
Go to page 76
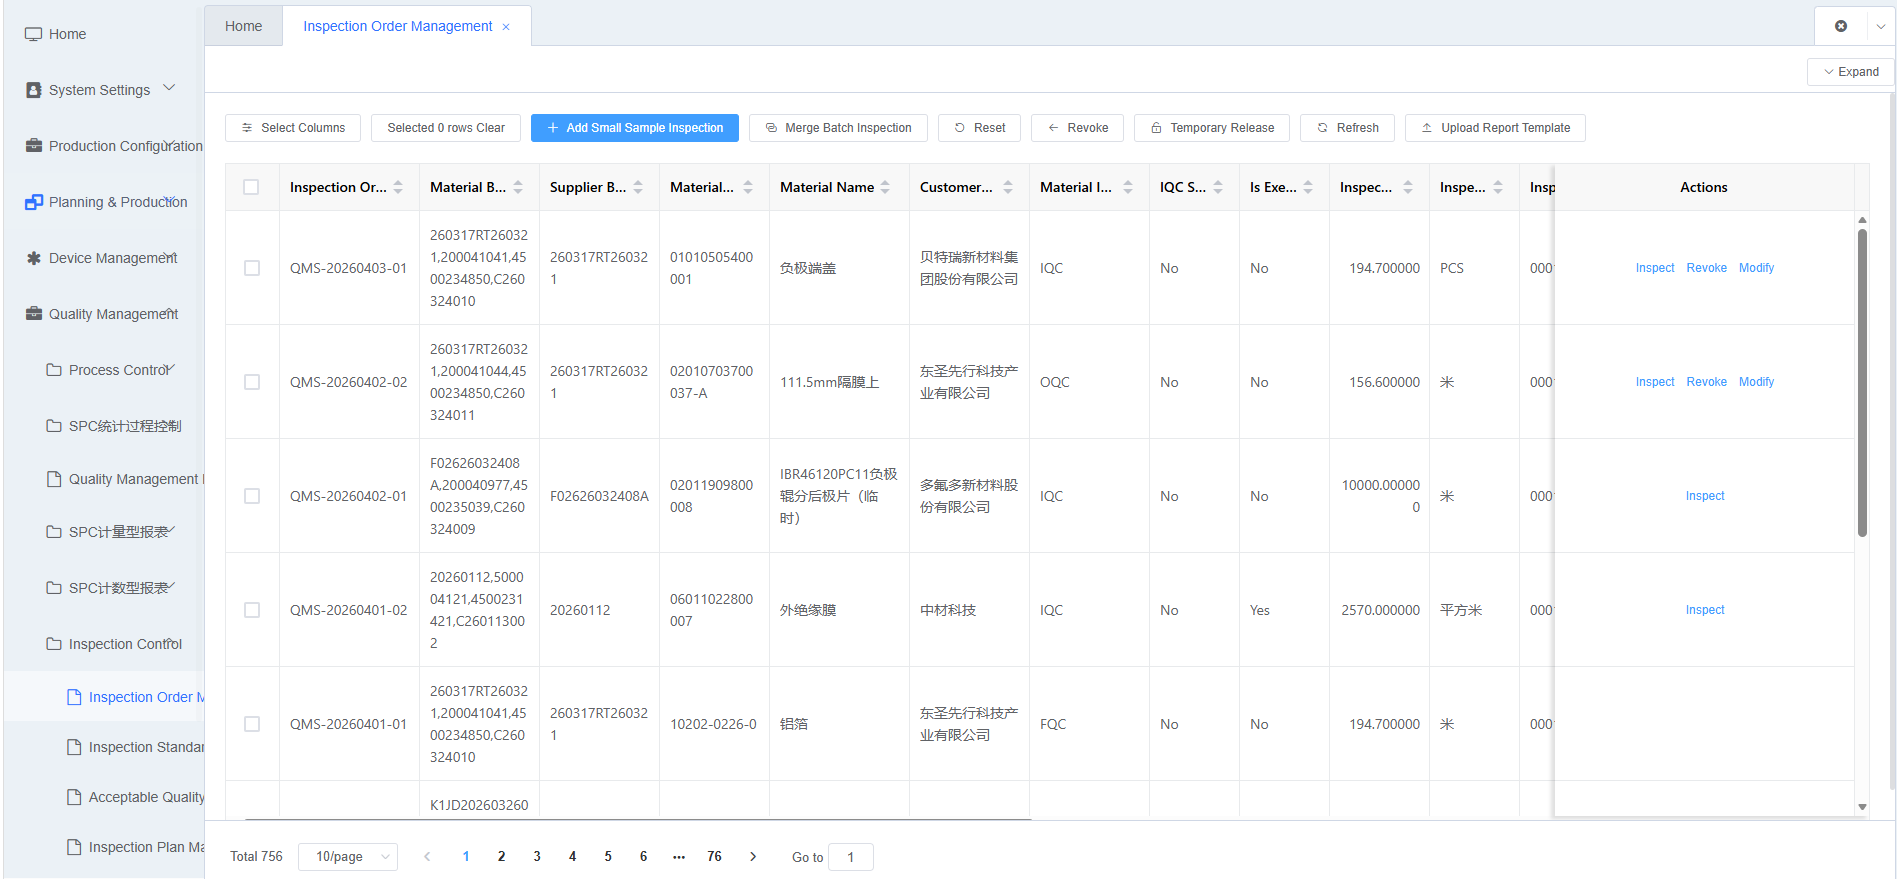714,857
